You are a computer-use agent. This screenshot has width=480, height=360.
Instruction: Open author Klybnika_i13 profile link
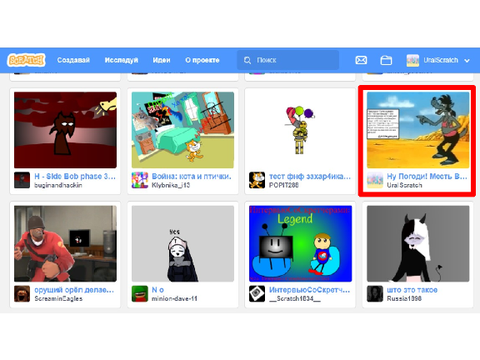171,185
